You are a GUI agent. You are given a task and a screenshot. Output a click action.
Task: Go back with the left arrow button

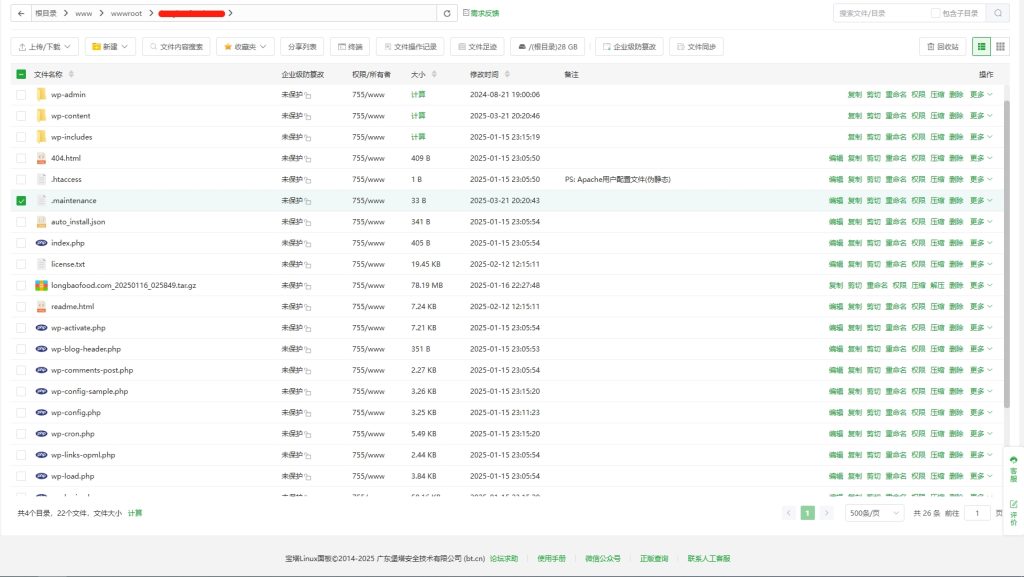tap(21, 13)
